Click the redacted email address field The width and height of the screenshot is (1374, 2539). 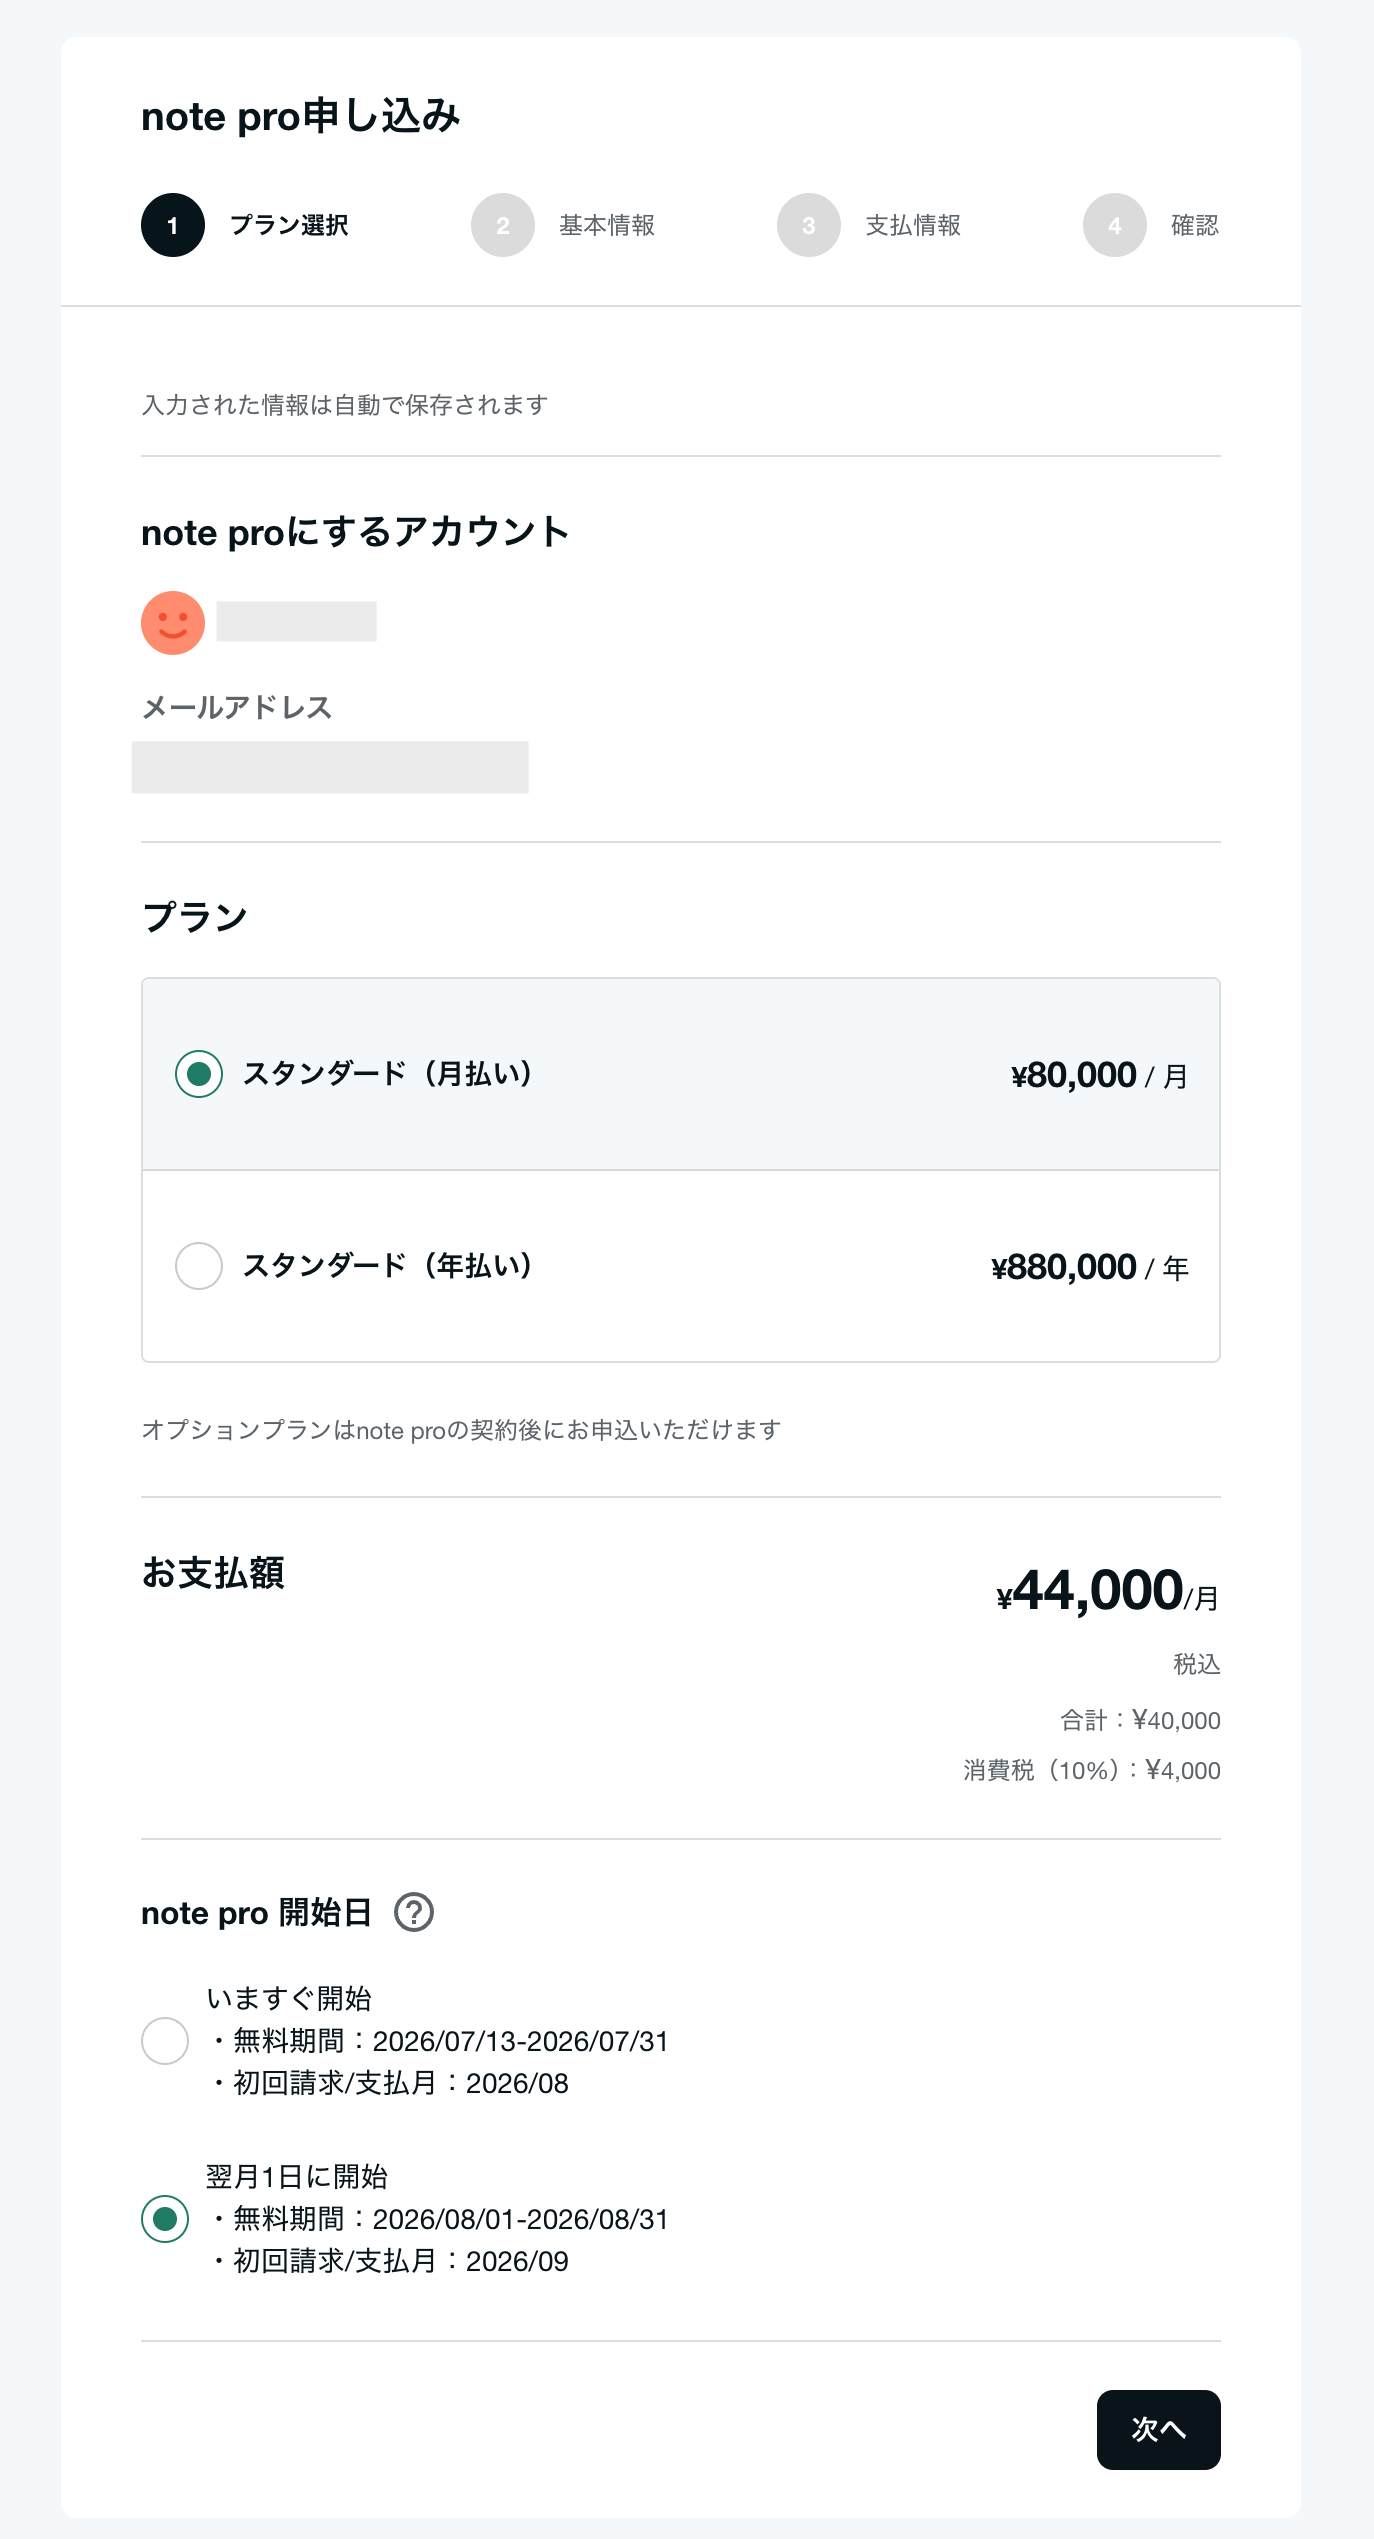click(330, 767)
